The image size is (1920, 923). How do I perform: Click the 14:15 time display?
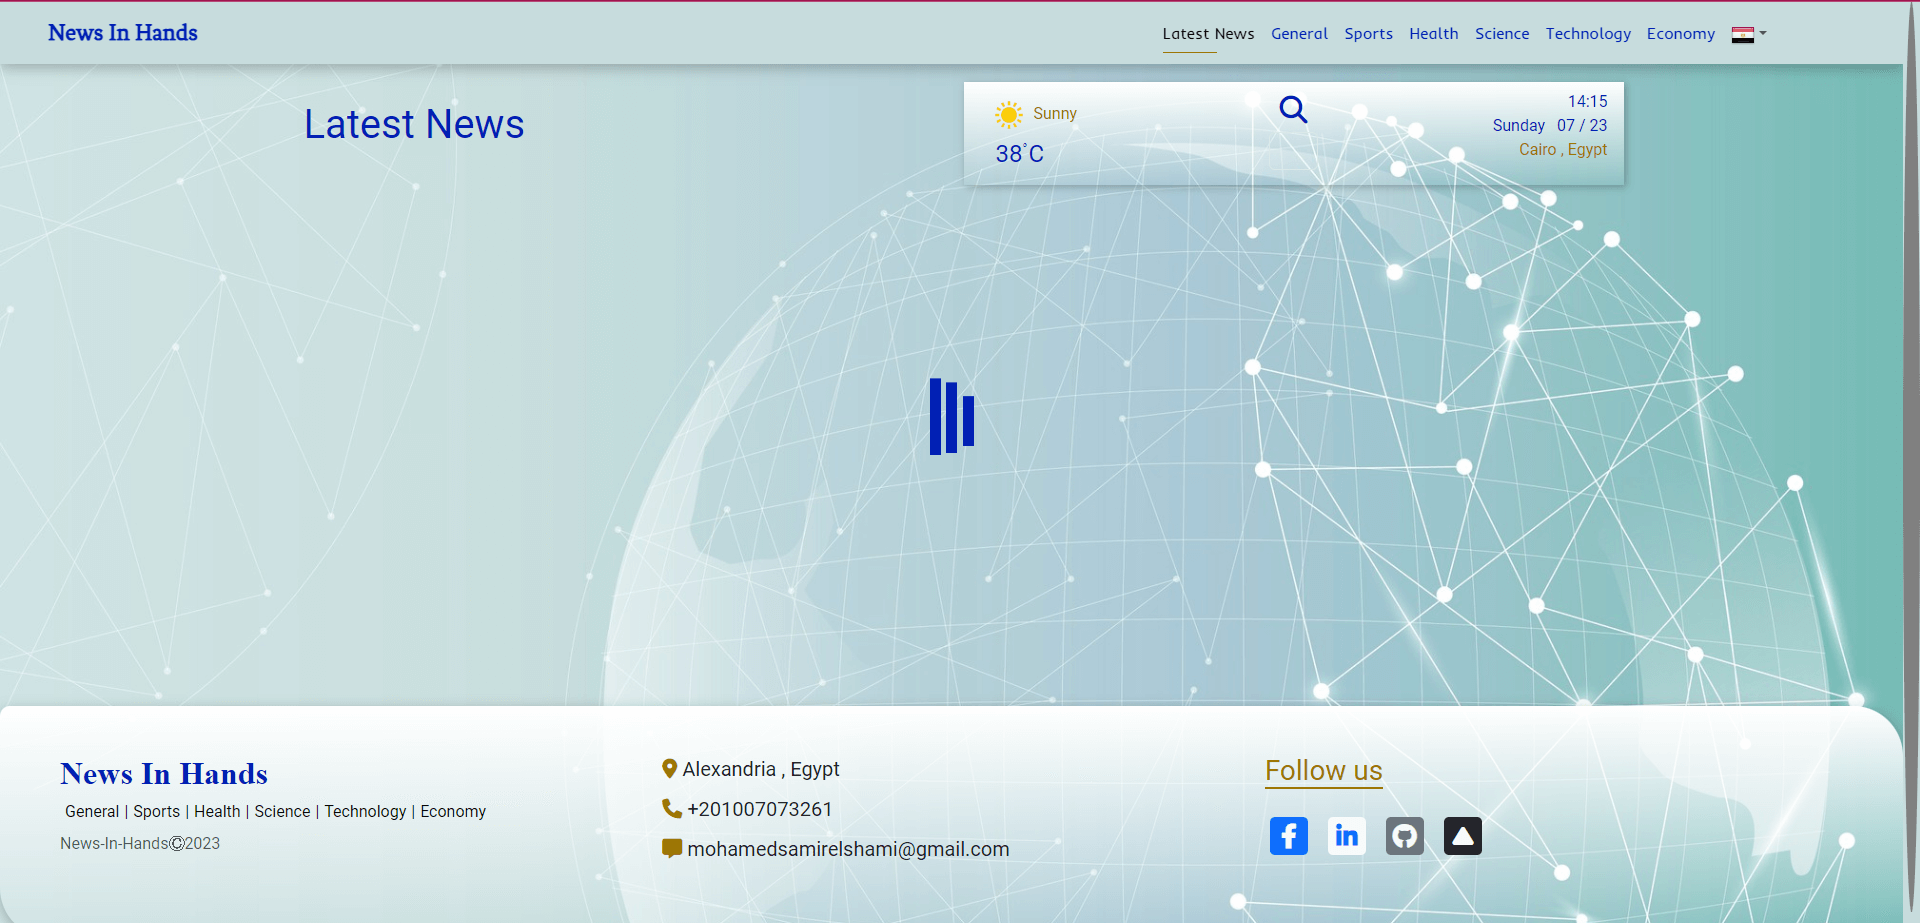pyautogui.click(x=1588, y=101)
